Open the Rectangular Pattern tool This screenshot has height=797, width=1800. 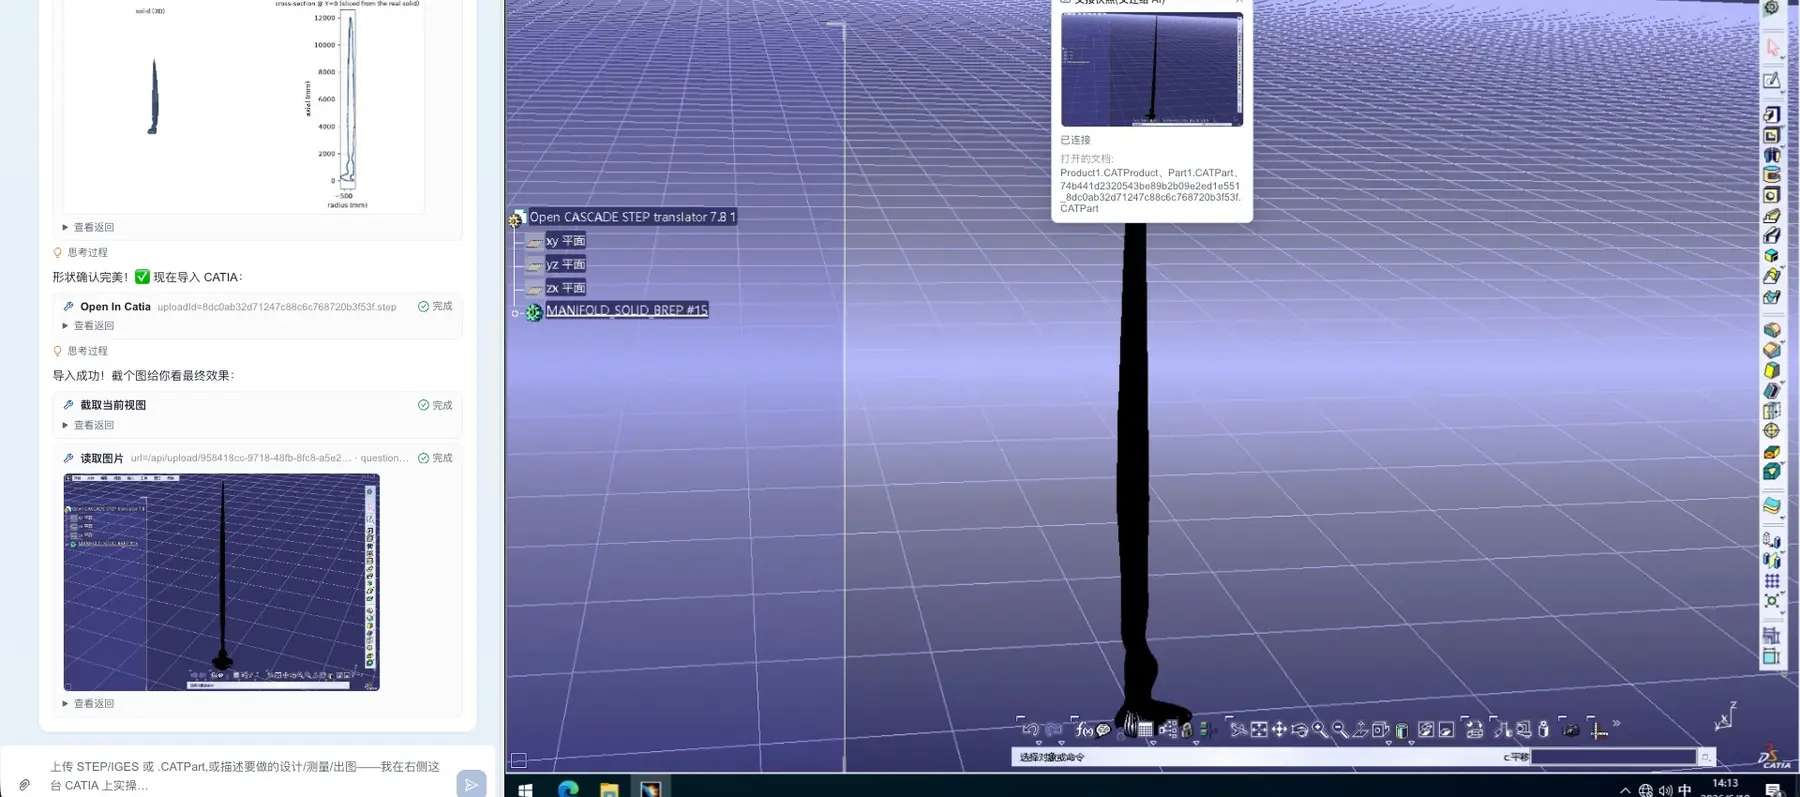tap(1771, 580)
